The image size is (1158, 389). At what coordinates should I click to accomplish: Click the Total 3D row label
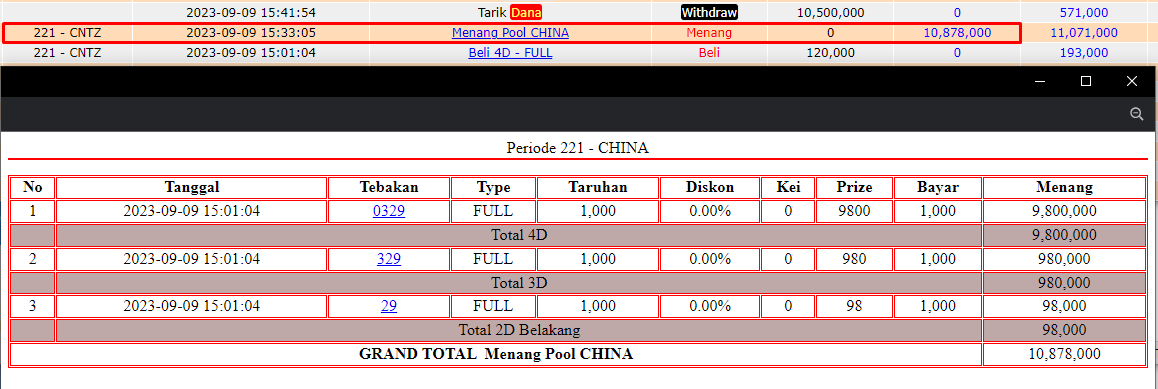click(518, 283)
